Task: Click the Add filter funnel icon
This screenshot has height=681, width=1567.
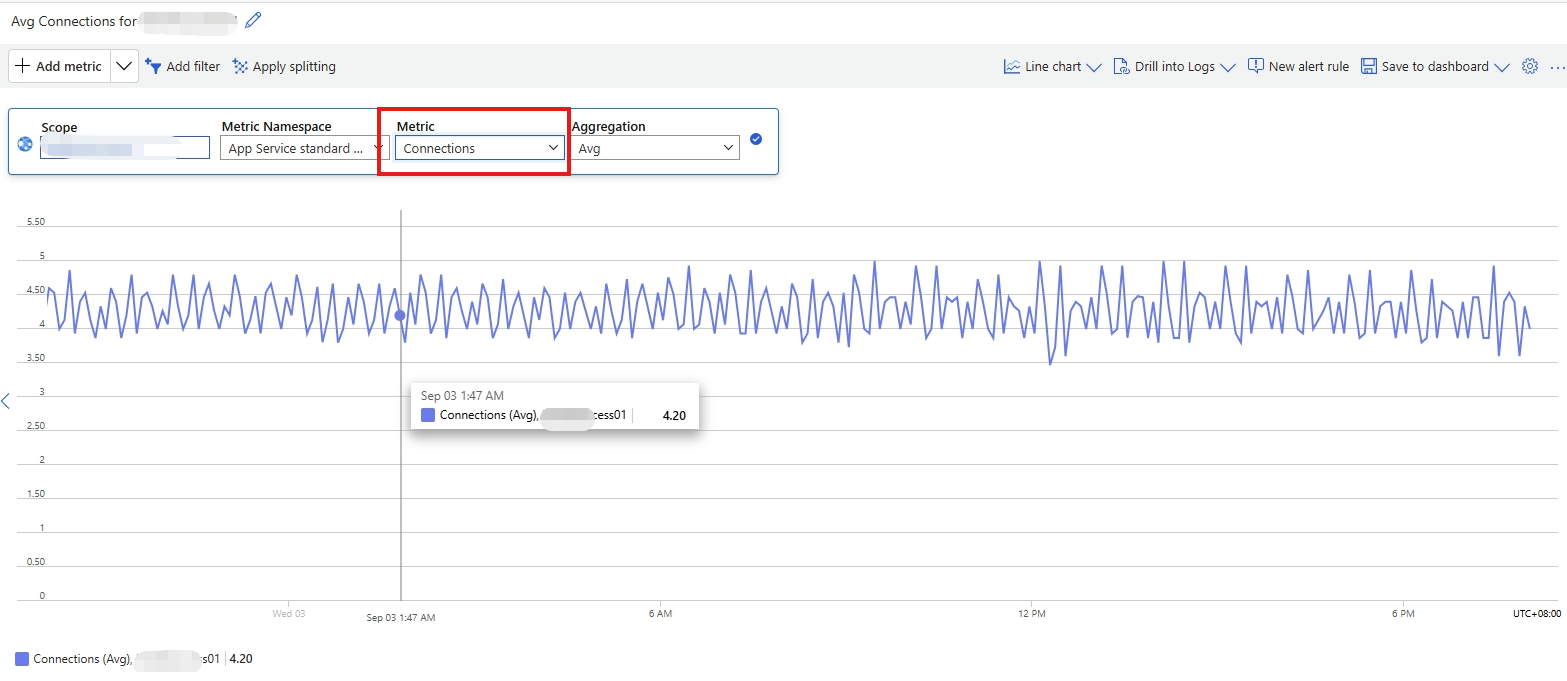Action: (x=153, y=66)
